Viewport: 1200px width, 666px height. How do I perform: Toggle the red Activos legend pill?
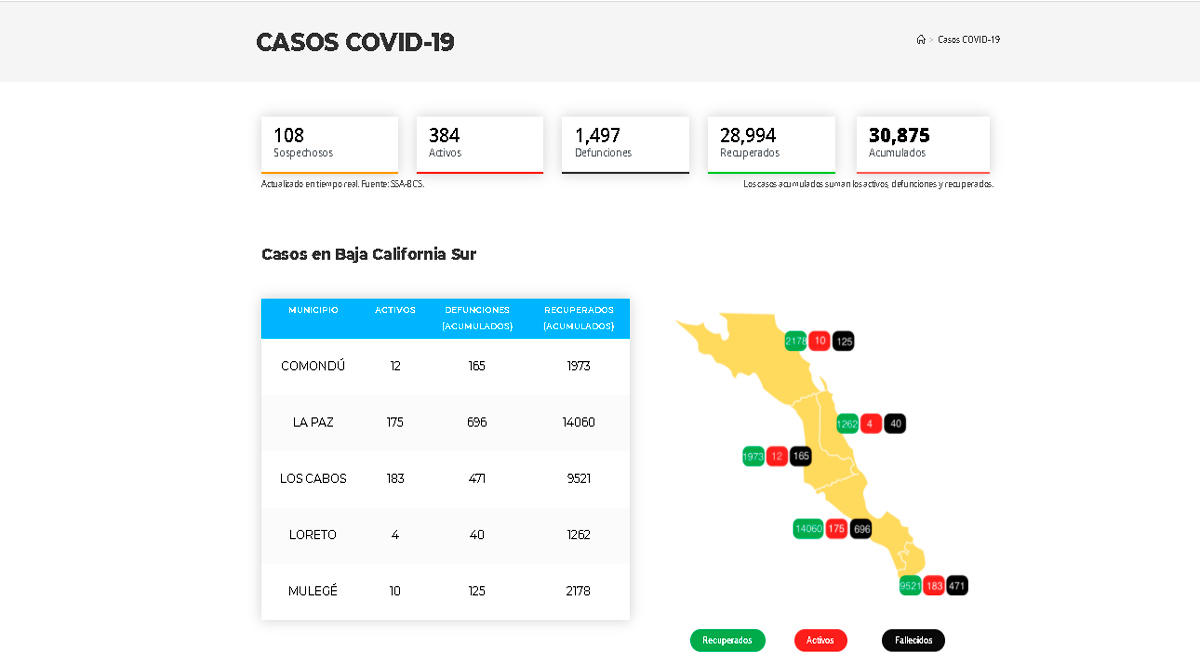click(820, 640)
